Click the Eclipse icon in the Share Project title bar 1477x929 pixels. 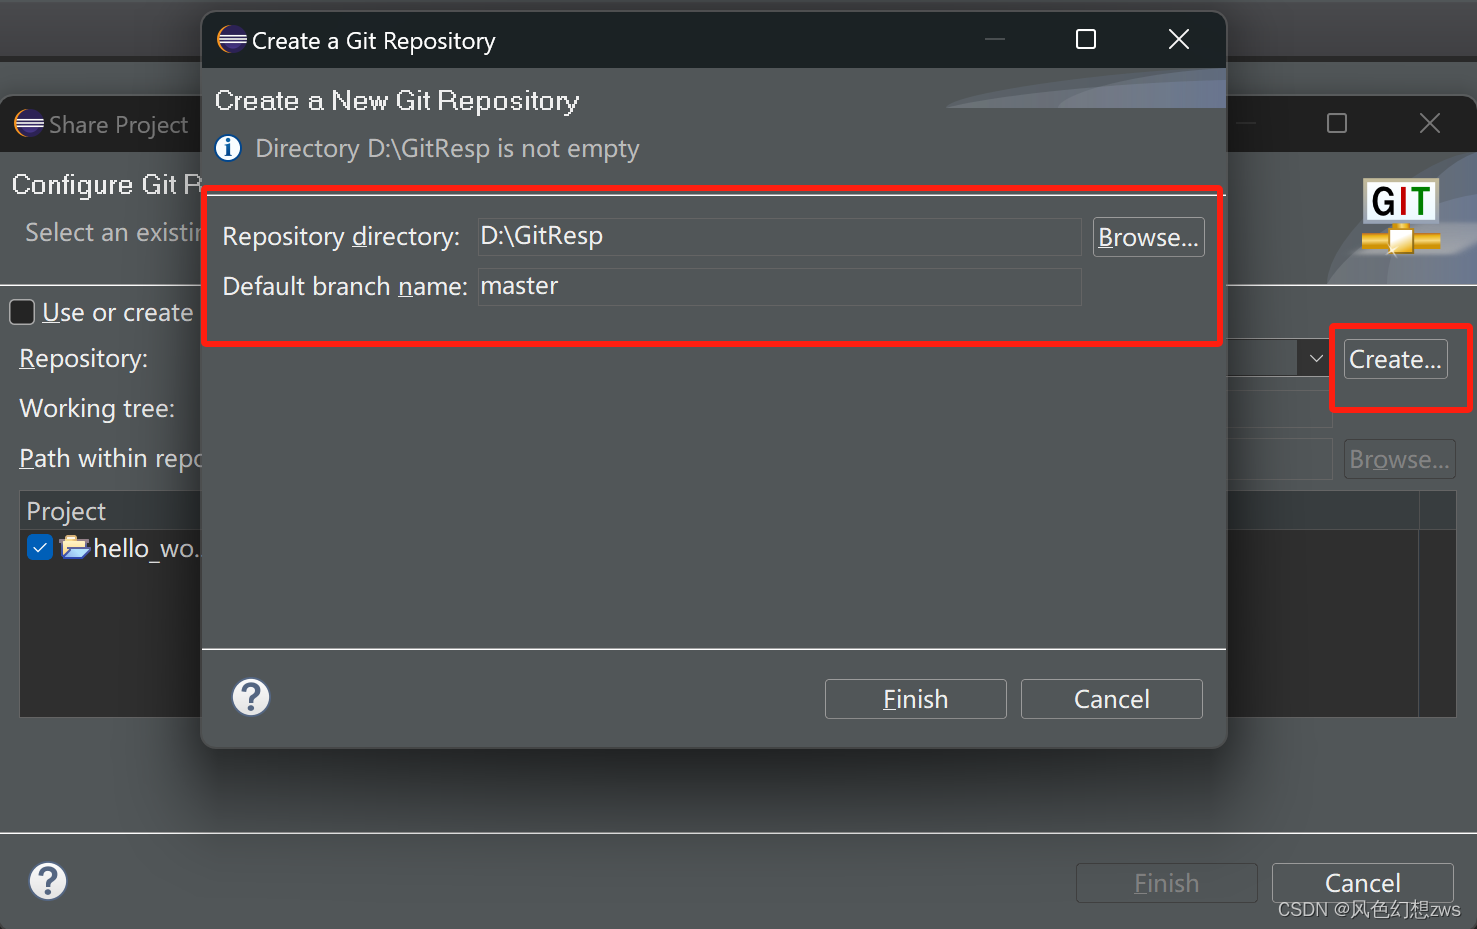point(29,124)
